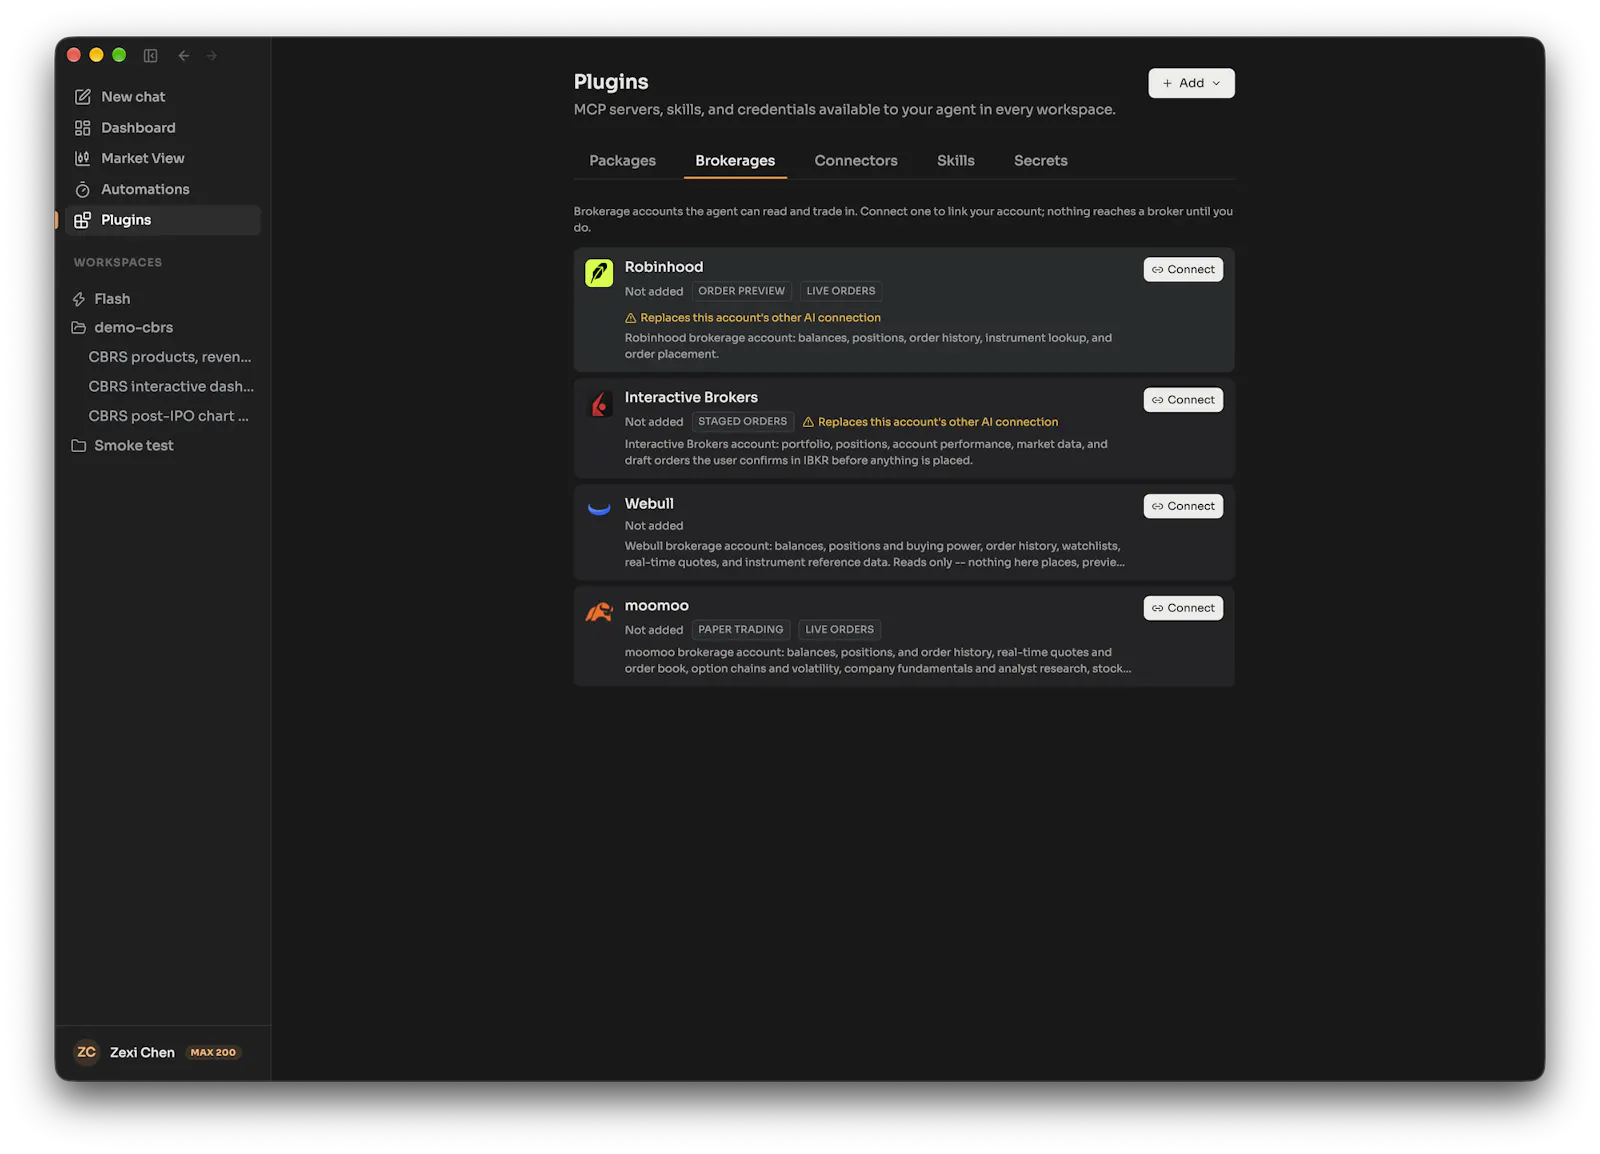Click the Webull logo icon

pos(599,508)
